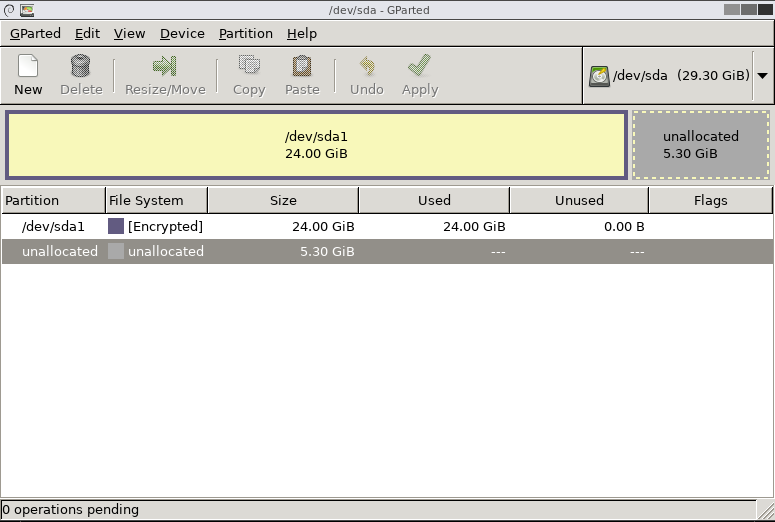The width and height of the screenshot is (775, 522).
Task: Sort by the Used column header
Action: click(x=434, y=200)
